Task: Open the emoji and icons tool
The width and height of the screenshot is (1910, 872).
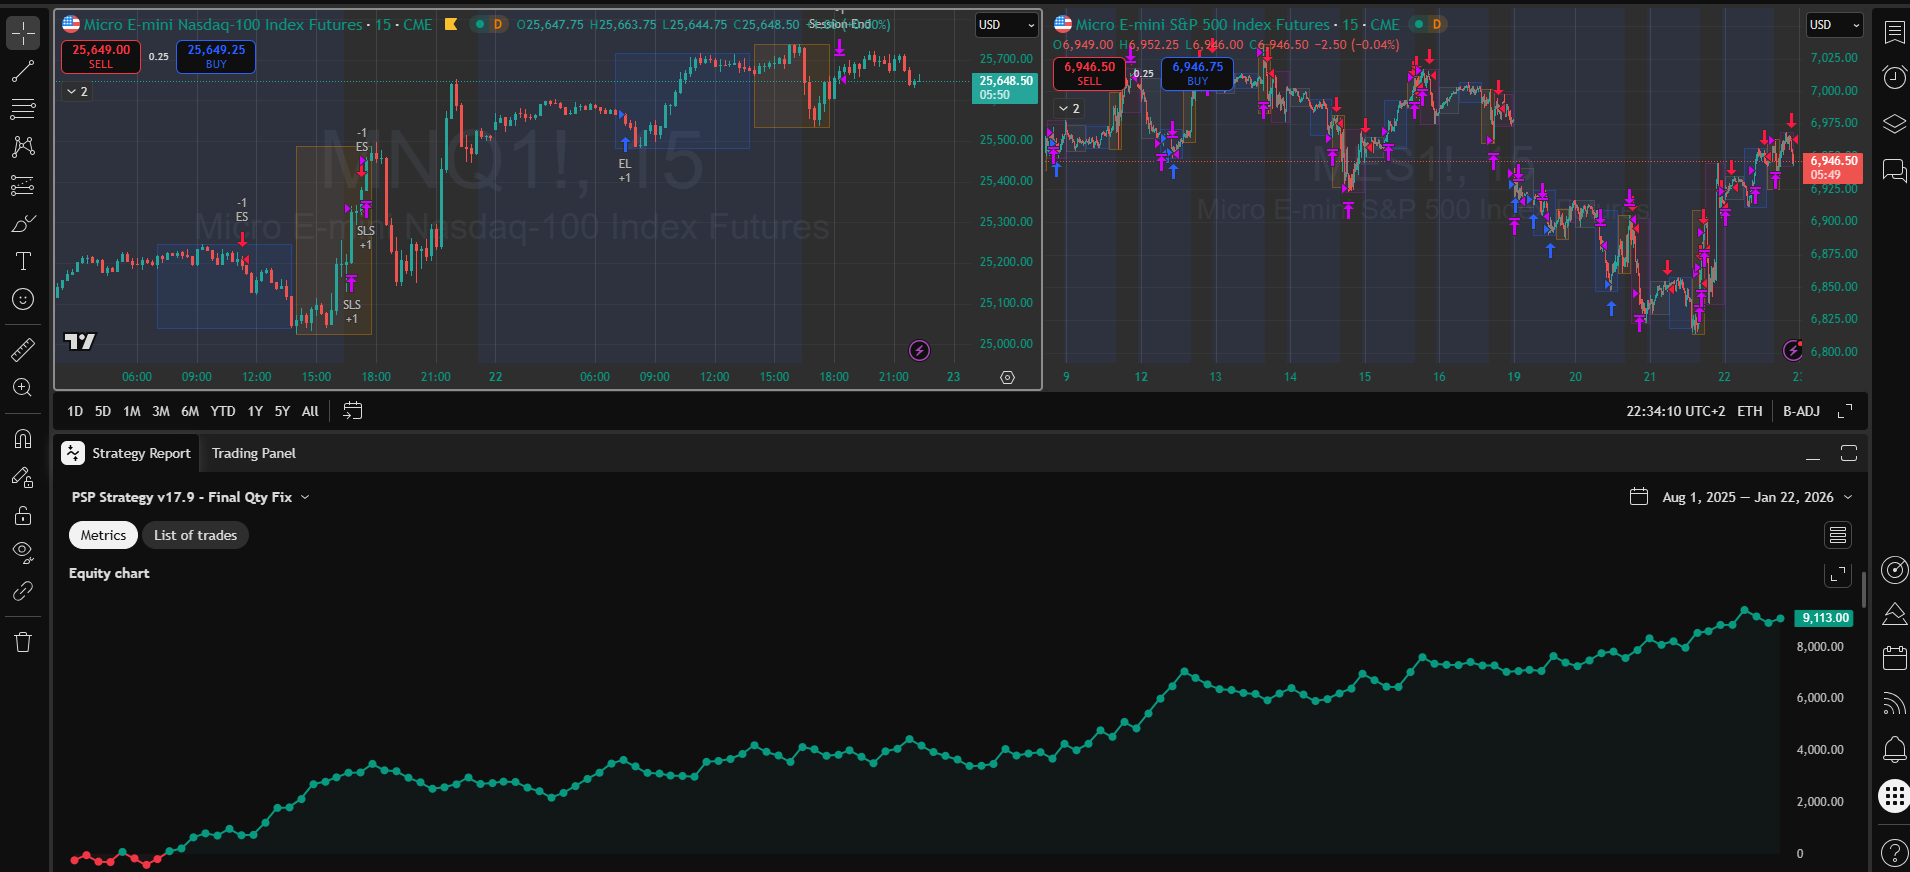Action: pos(23,299)
